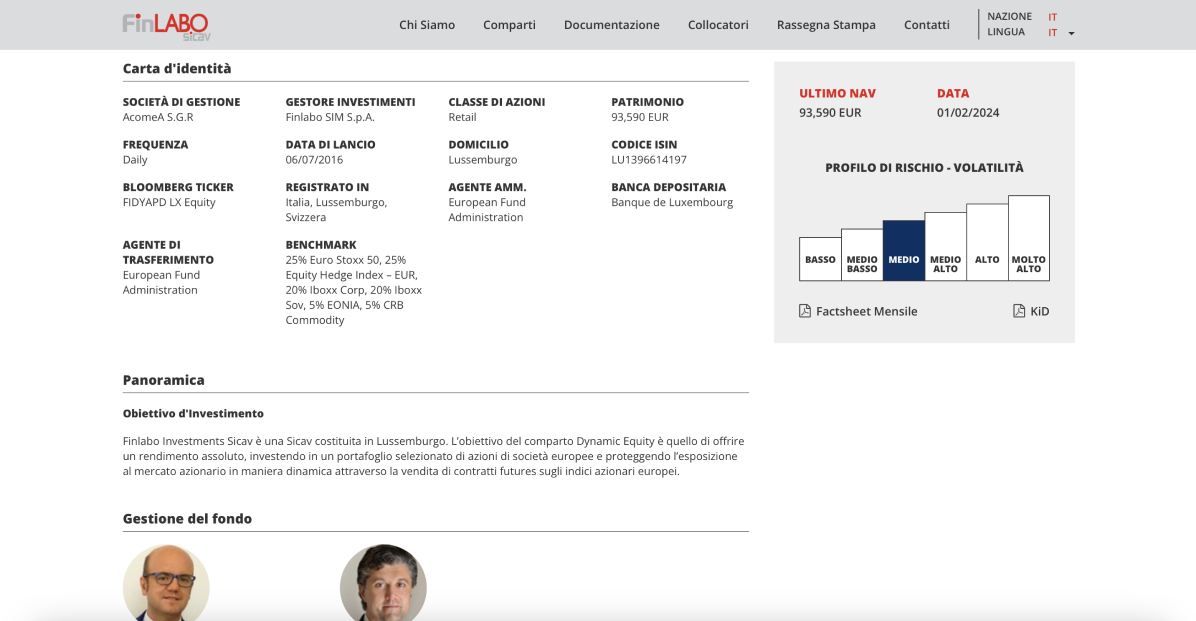Click the Finlabo Investments Sicav objective paragraph

(433, 456)
